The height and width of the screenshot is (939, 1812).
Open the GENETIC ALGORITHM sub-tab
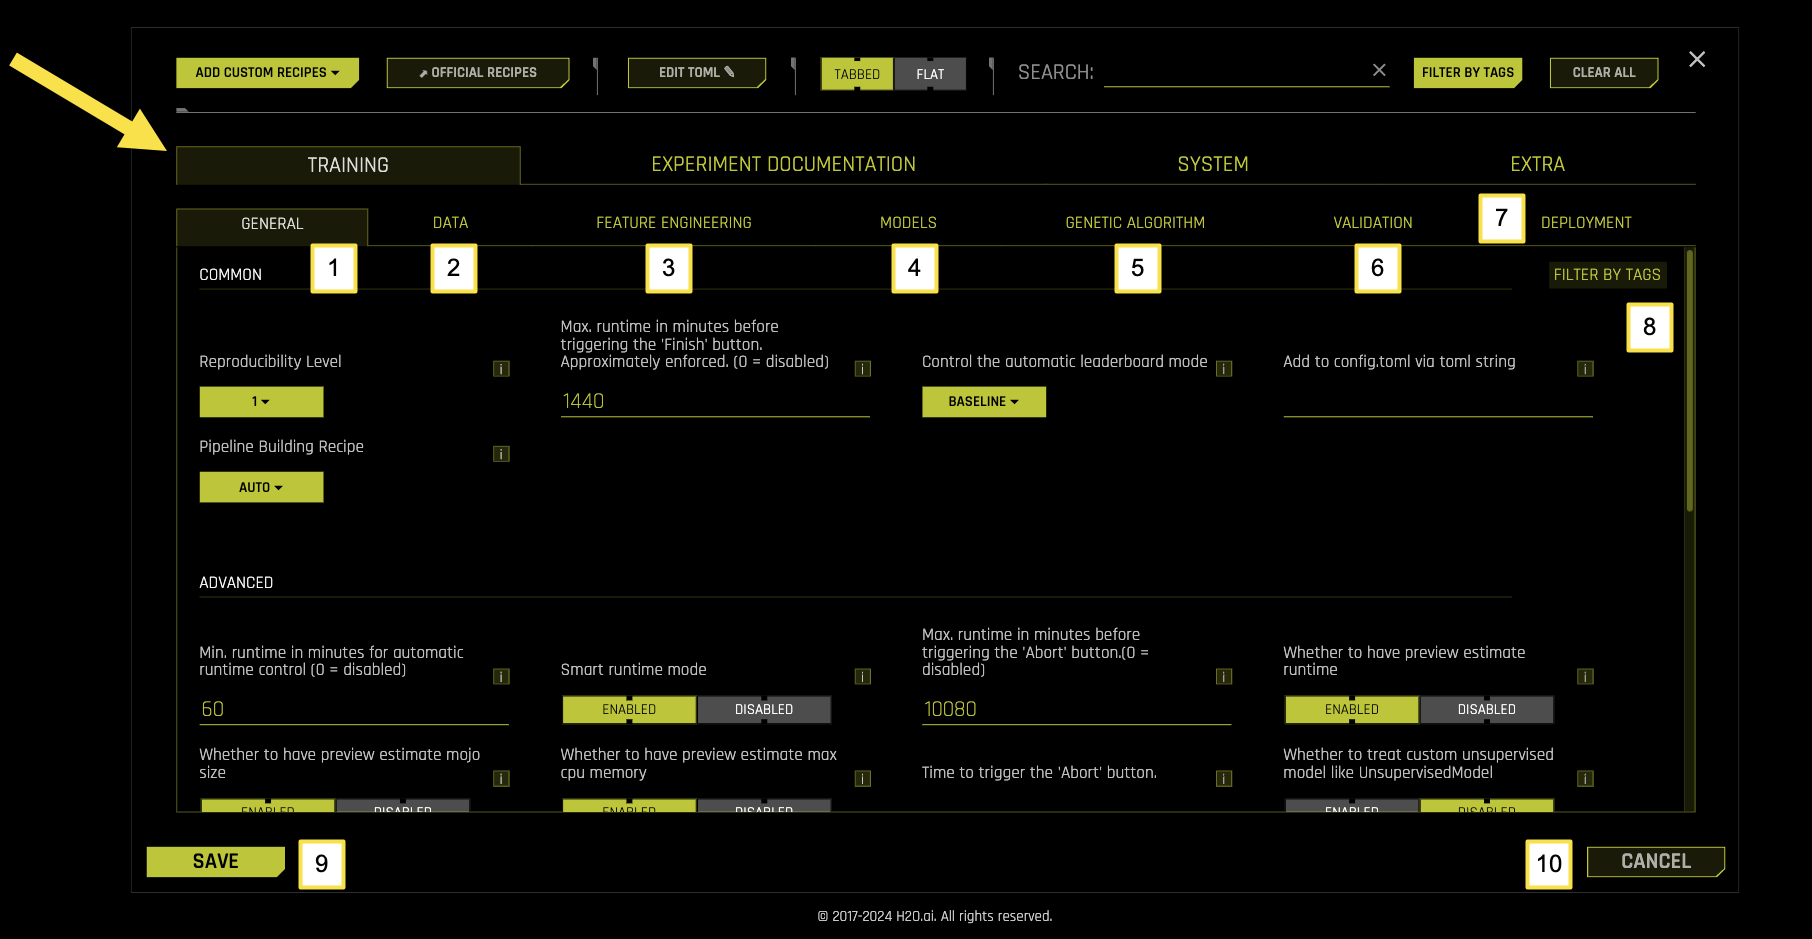1135,222
